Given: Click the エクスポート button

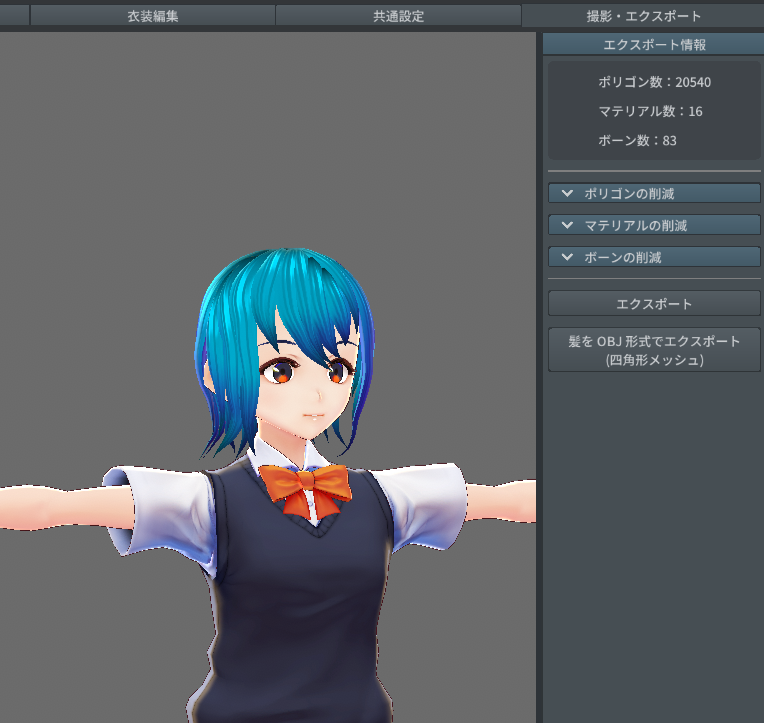Looking at the screenshot, I should (x=654, y=304).
